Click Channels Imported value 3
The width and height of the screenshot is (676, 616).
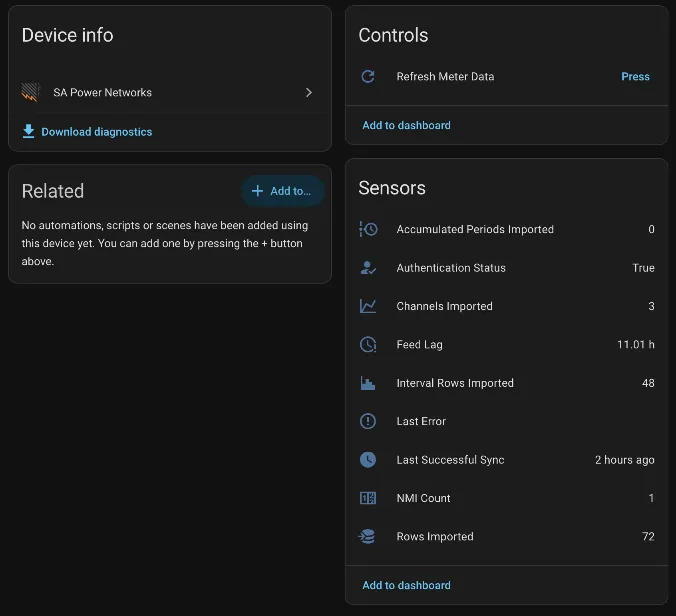click(651, 306)
